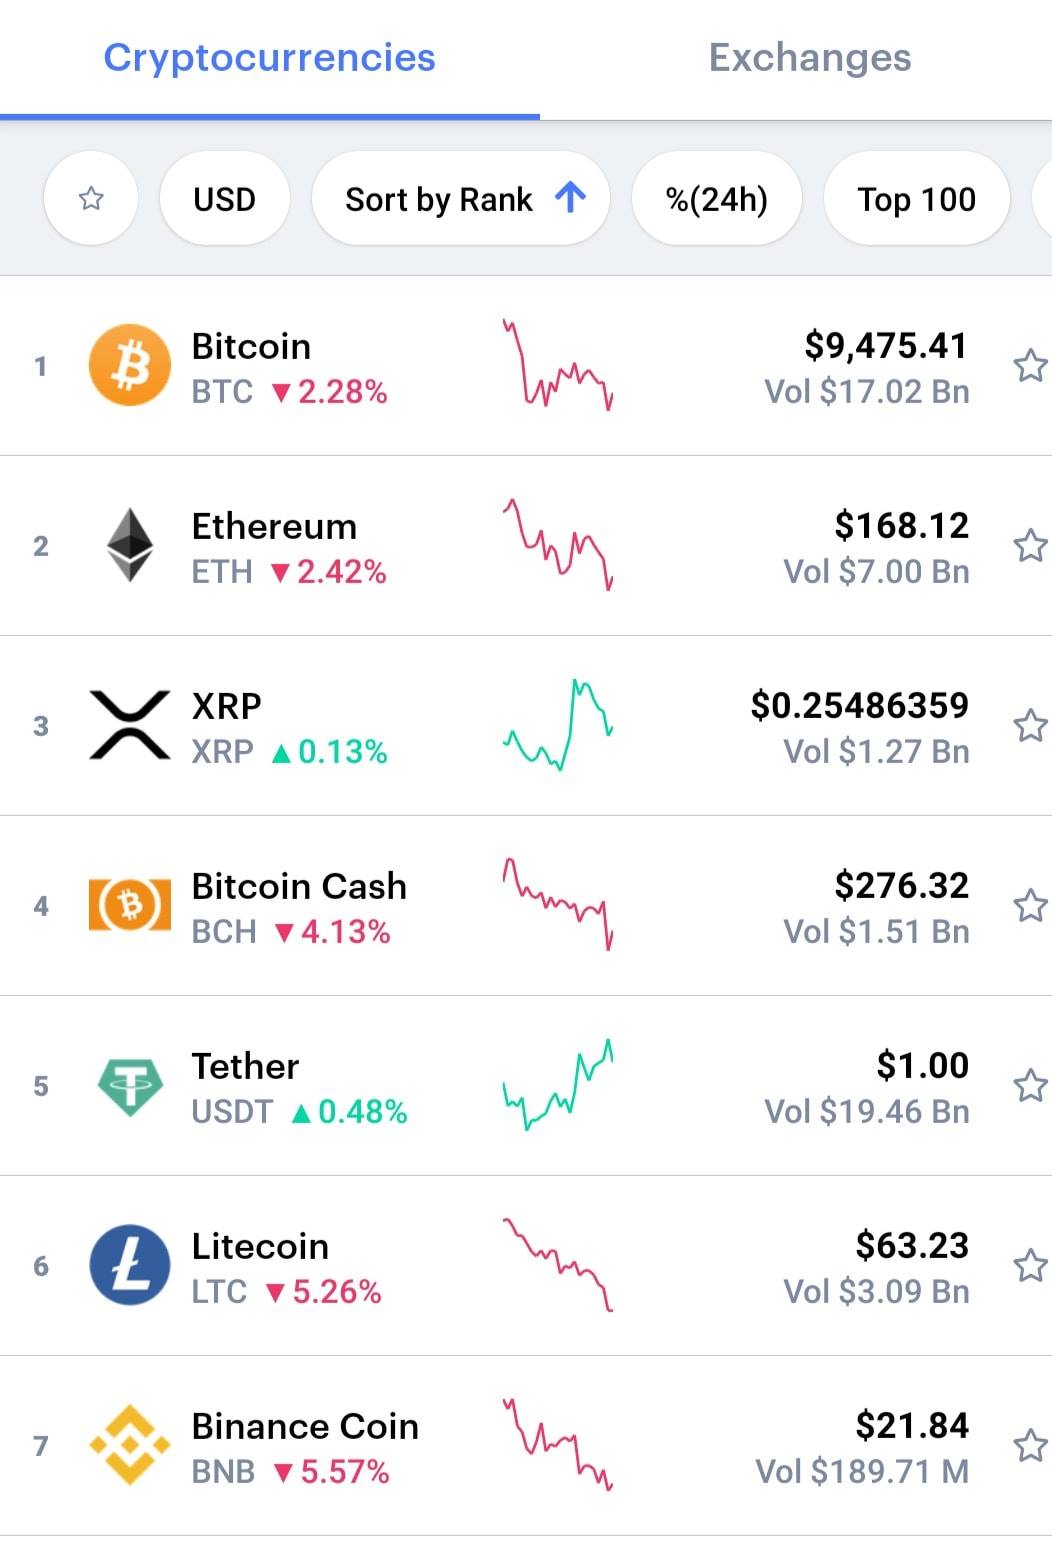Open the Bitcoin coin logo
Image resolution: width=1052 pixels, height=1541 pixels.
[x=130, y=365]
